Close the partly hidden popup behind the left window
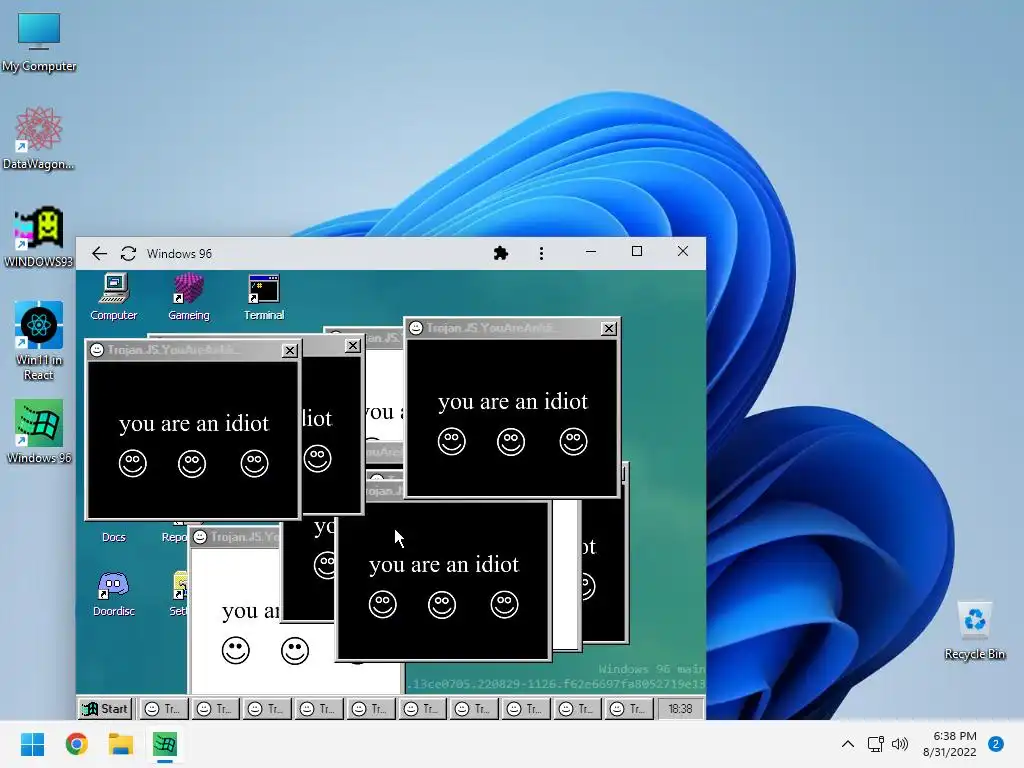The width and height of the screenshot is (1024, 768). [x=353, y=345]
